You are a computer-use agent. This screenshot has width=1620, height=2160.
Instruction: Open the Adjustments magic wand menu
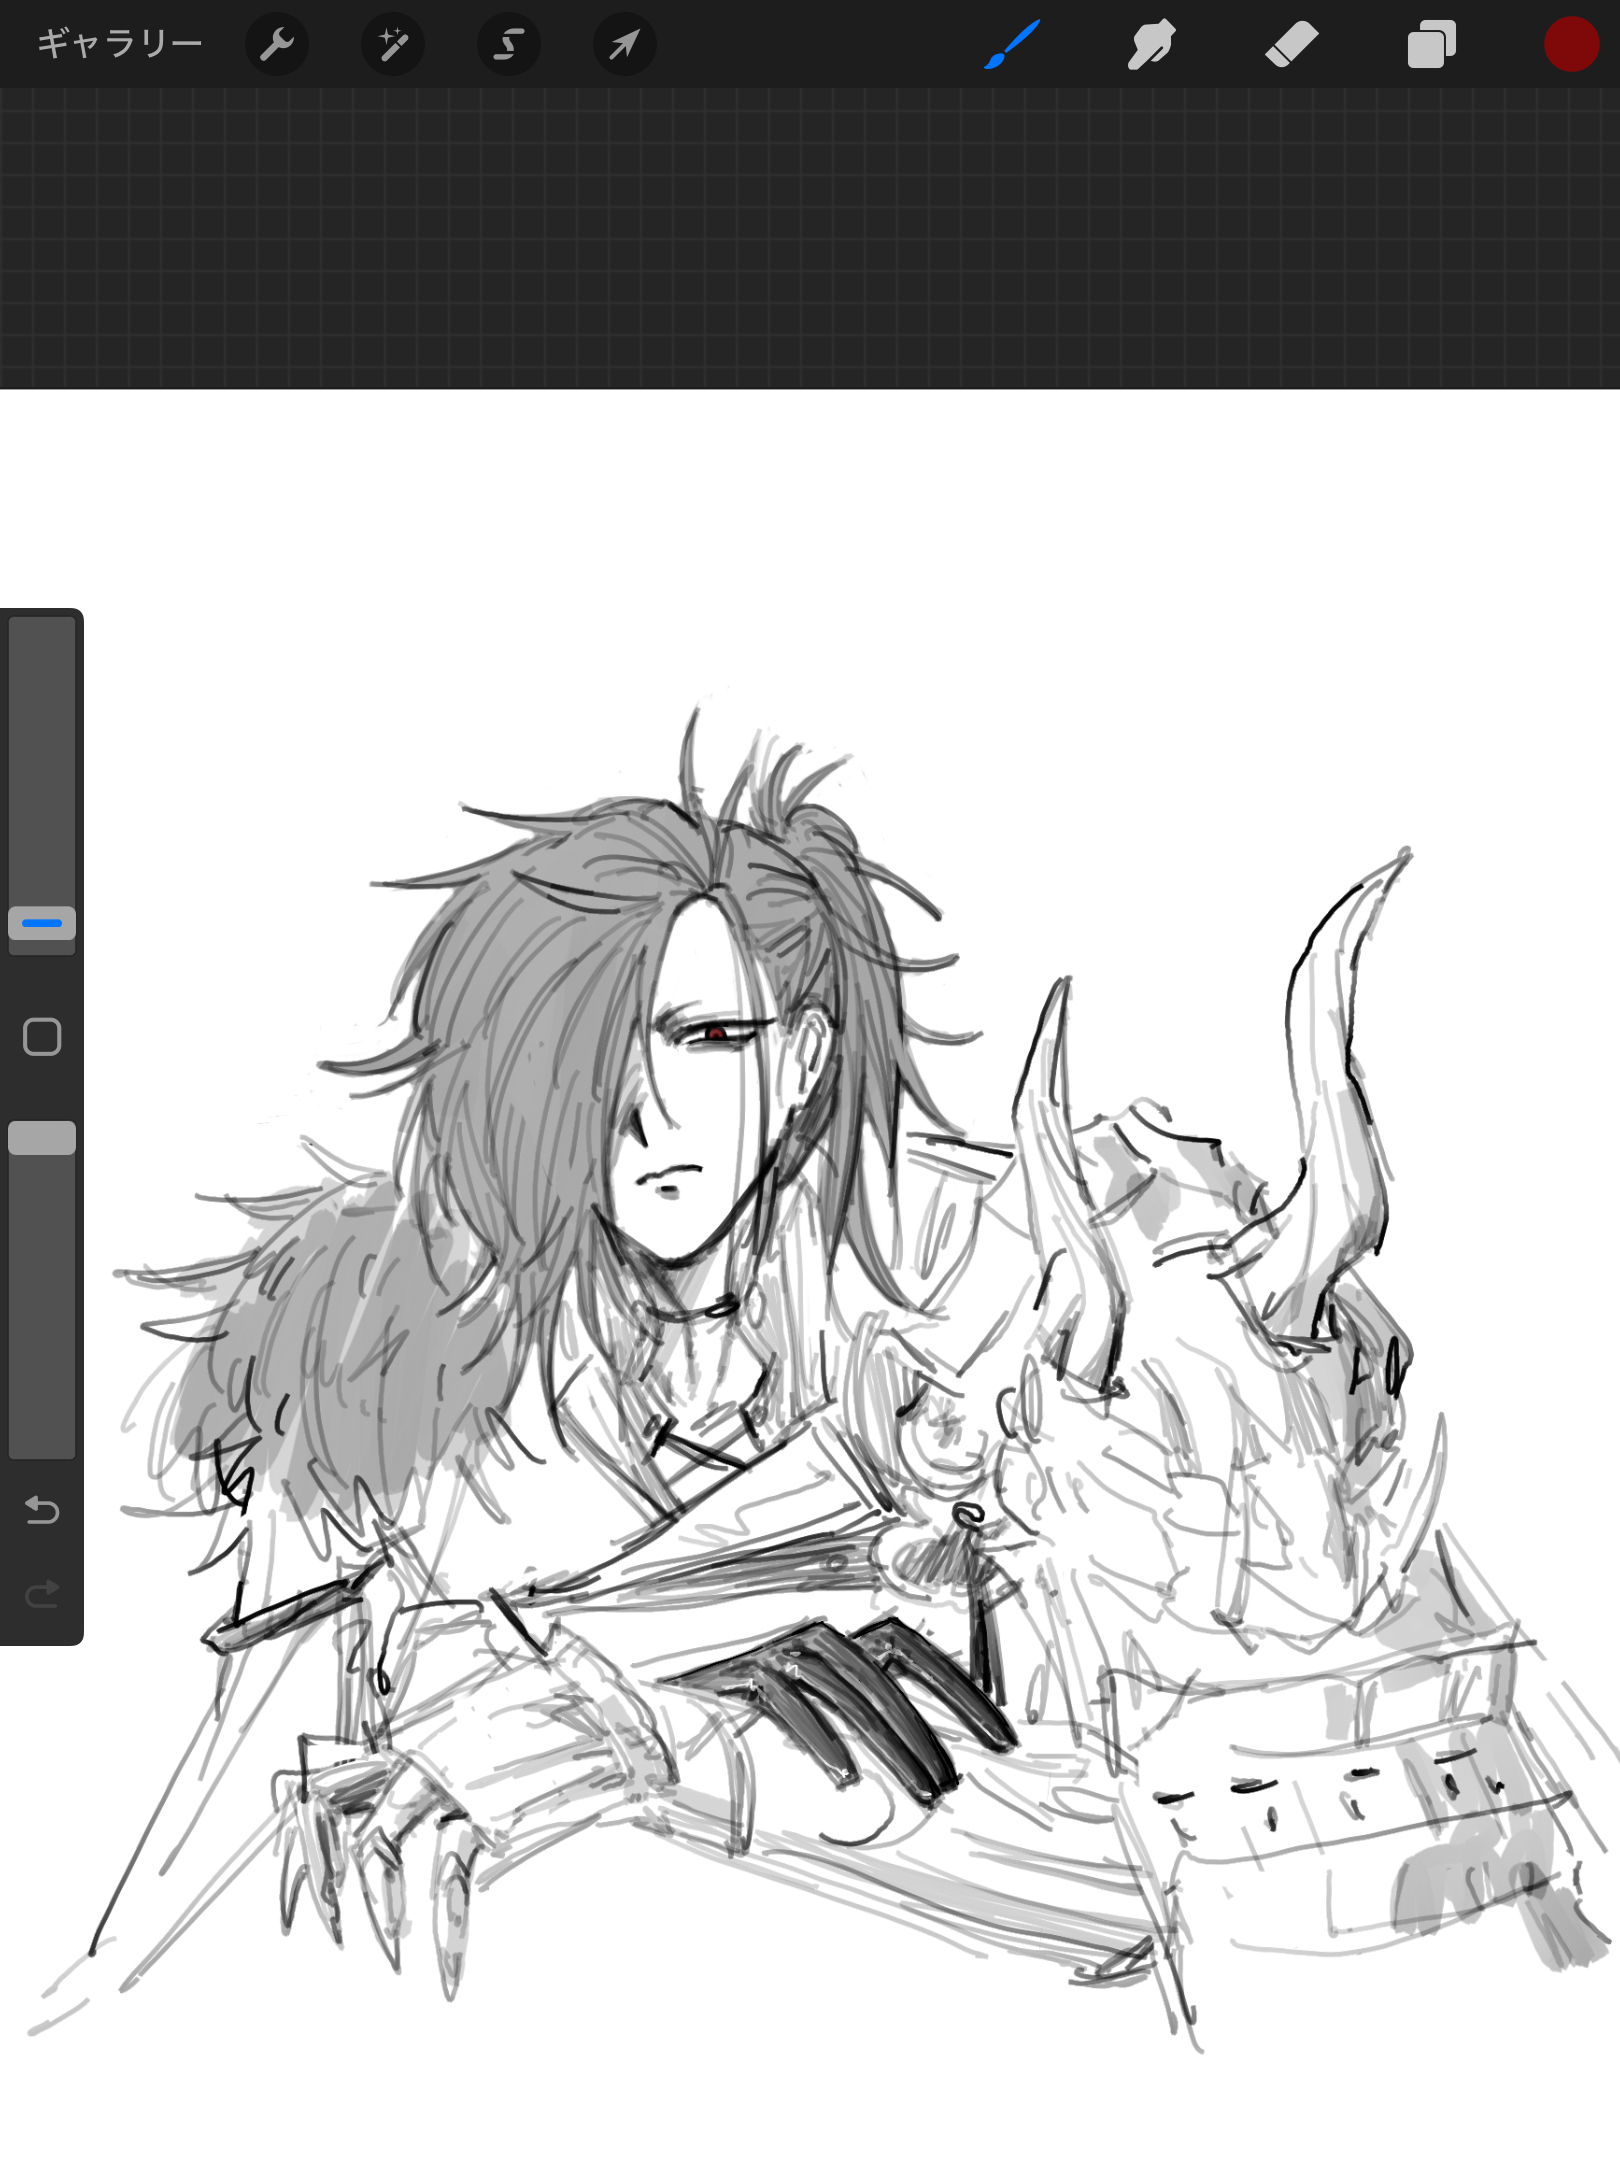[393, 44]
